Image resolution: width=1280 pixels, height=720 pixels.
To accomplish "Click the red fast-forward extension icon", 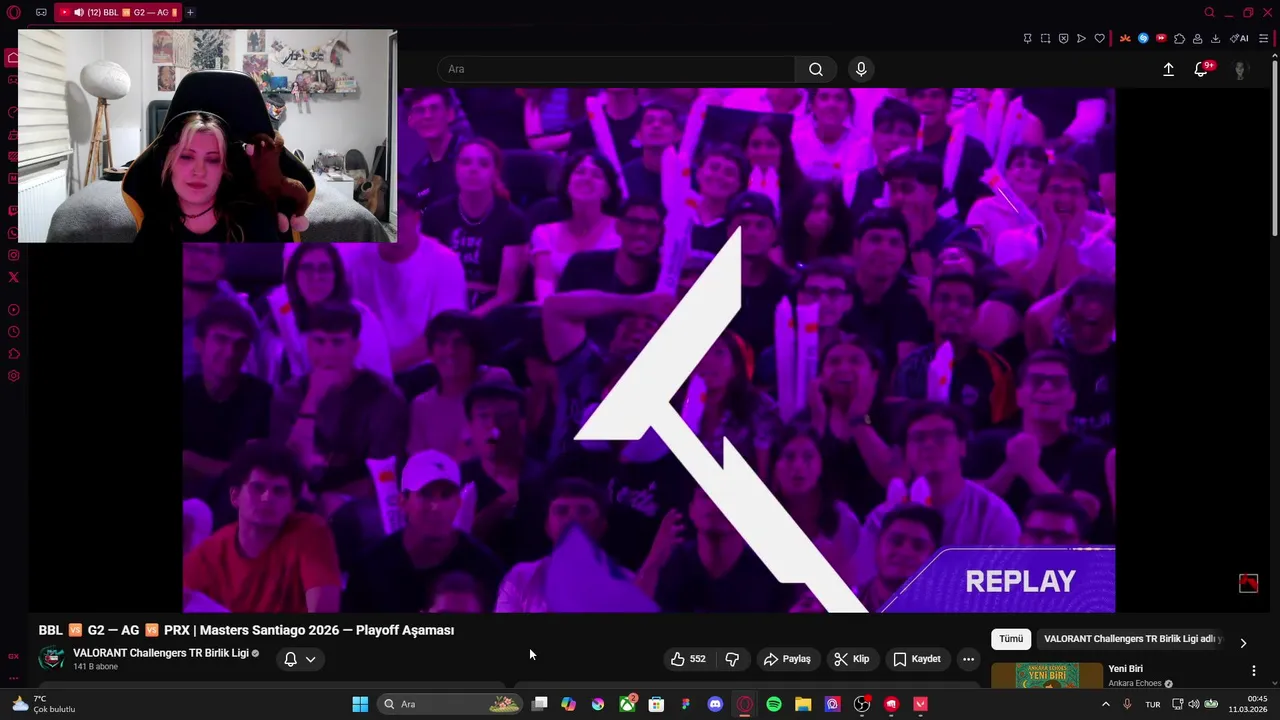I will [1161, 38].
